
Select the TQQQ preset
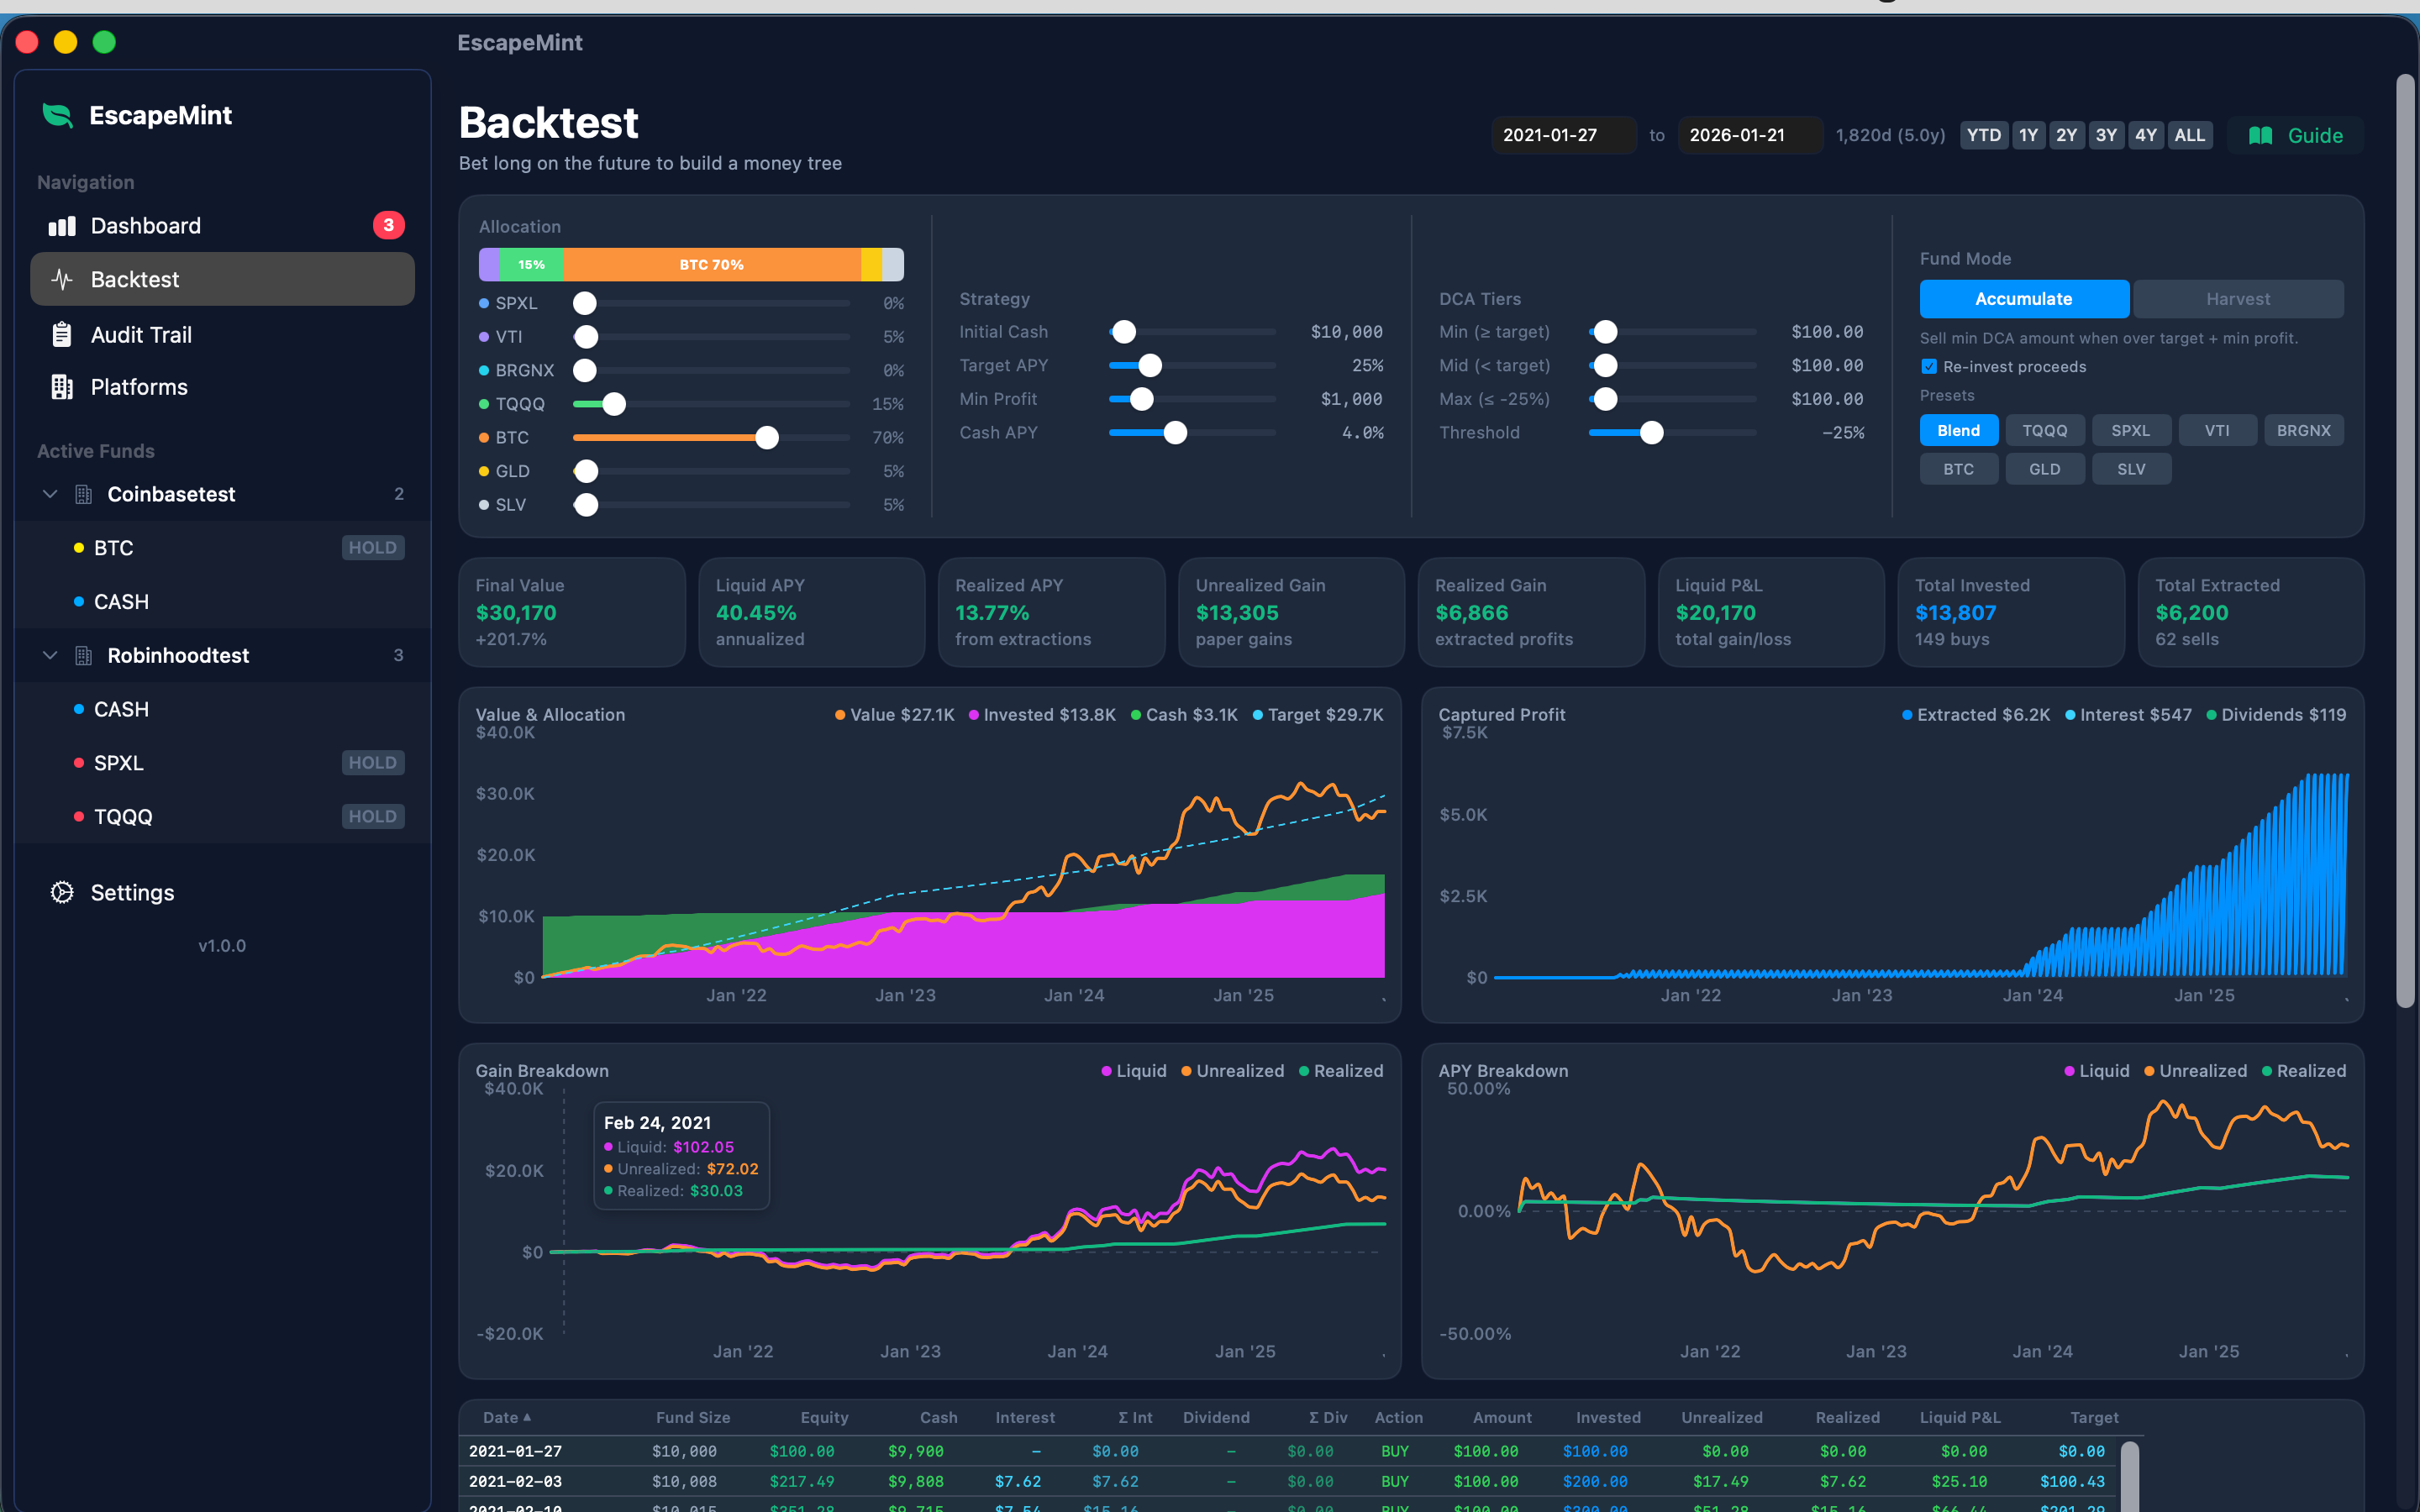pos(2044,431)
